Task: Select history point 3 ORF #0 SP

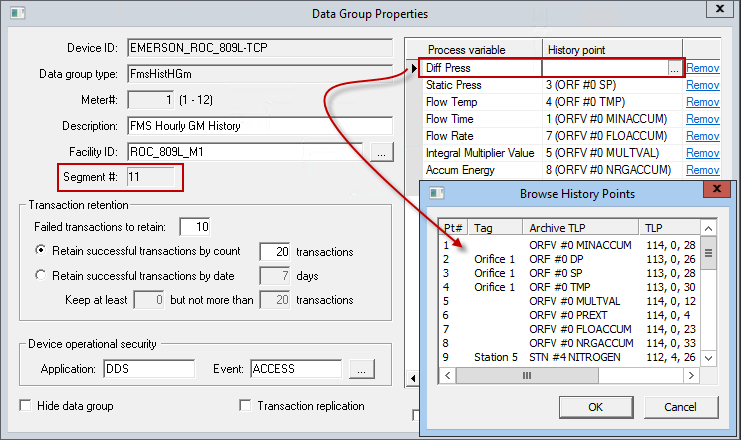Action: 569,273
